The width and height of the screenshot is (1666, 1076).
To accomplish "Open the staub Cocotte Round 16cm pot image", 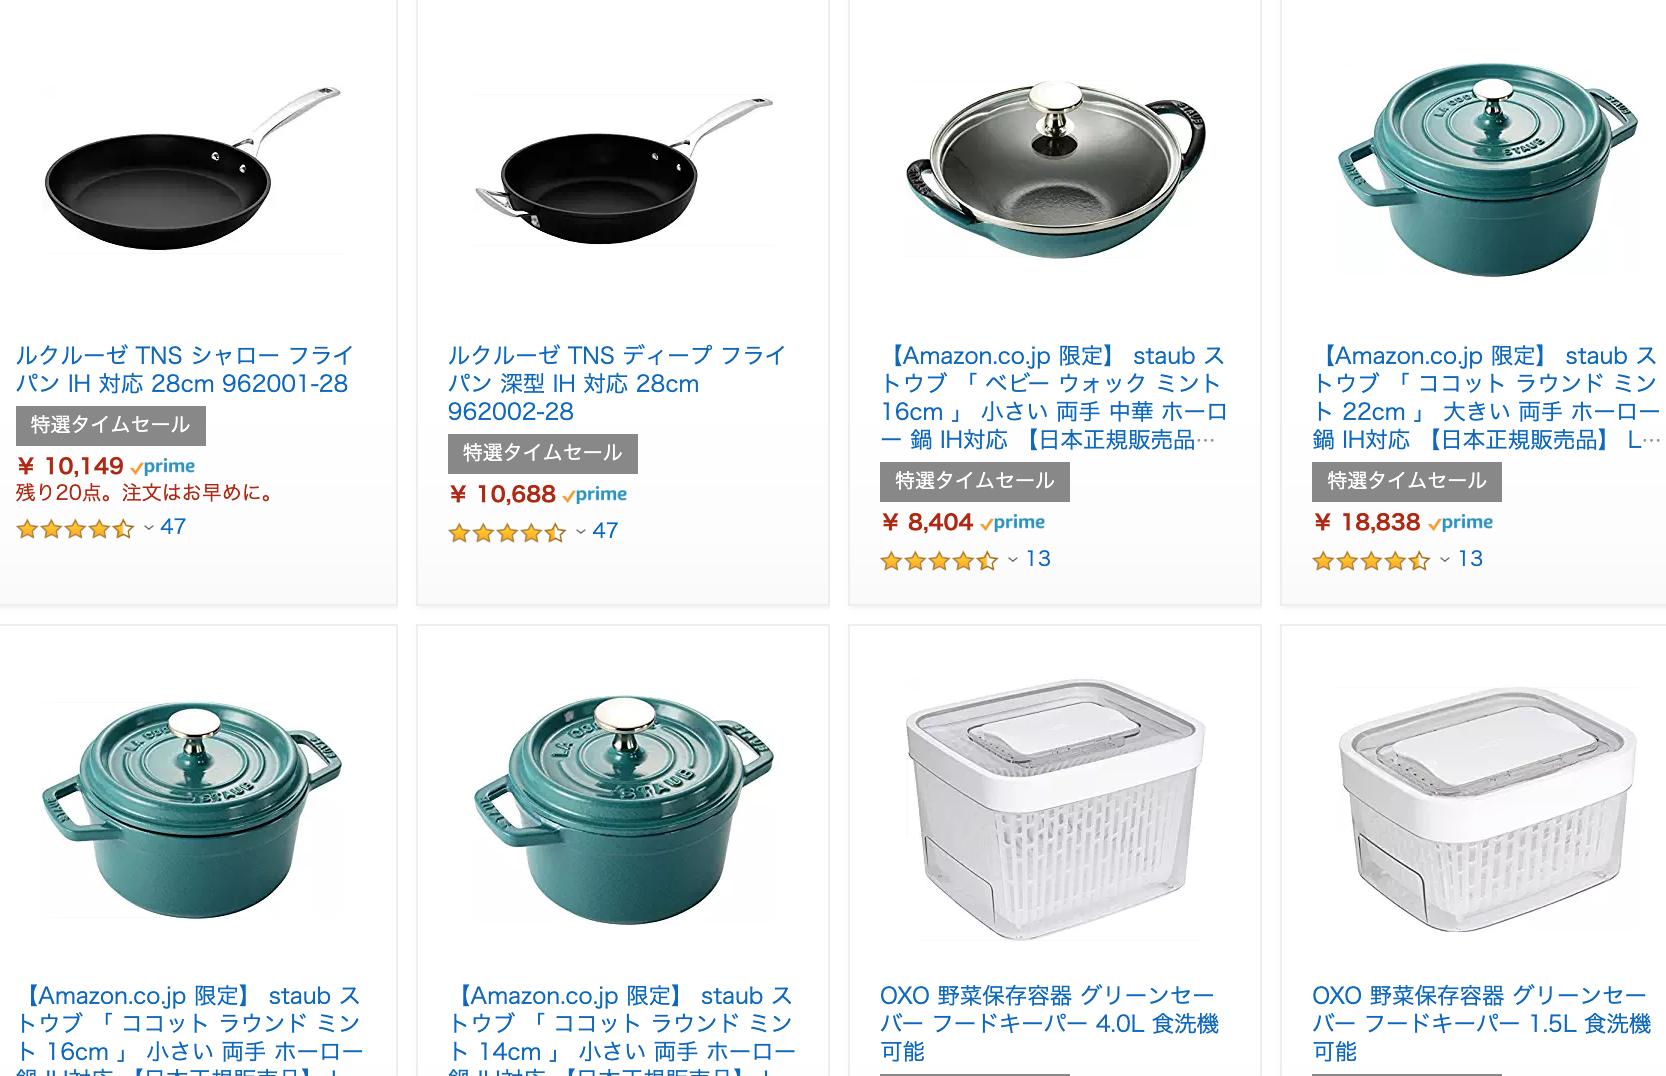I will [x=194, y=812].
